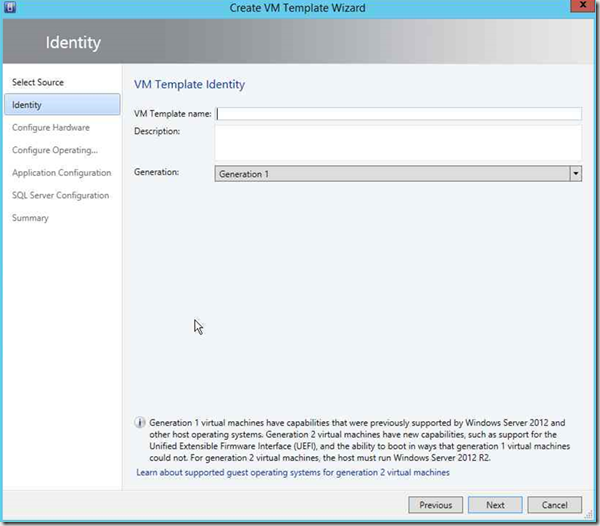Click the VM Template Identity heading
This screenshot has width=600, height=526.
pos(189,85)
